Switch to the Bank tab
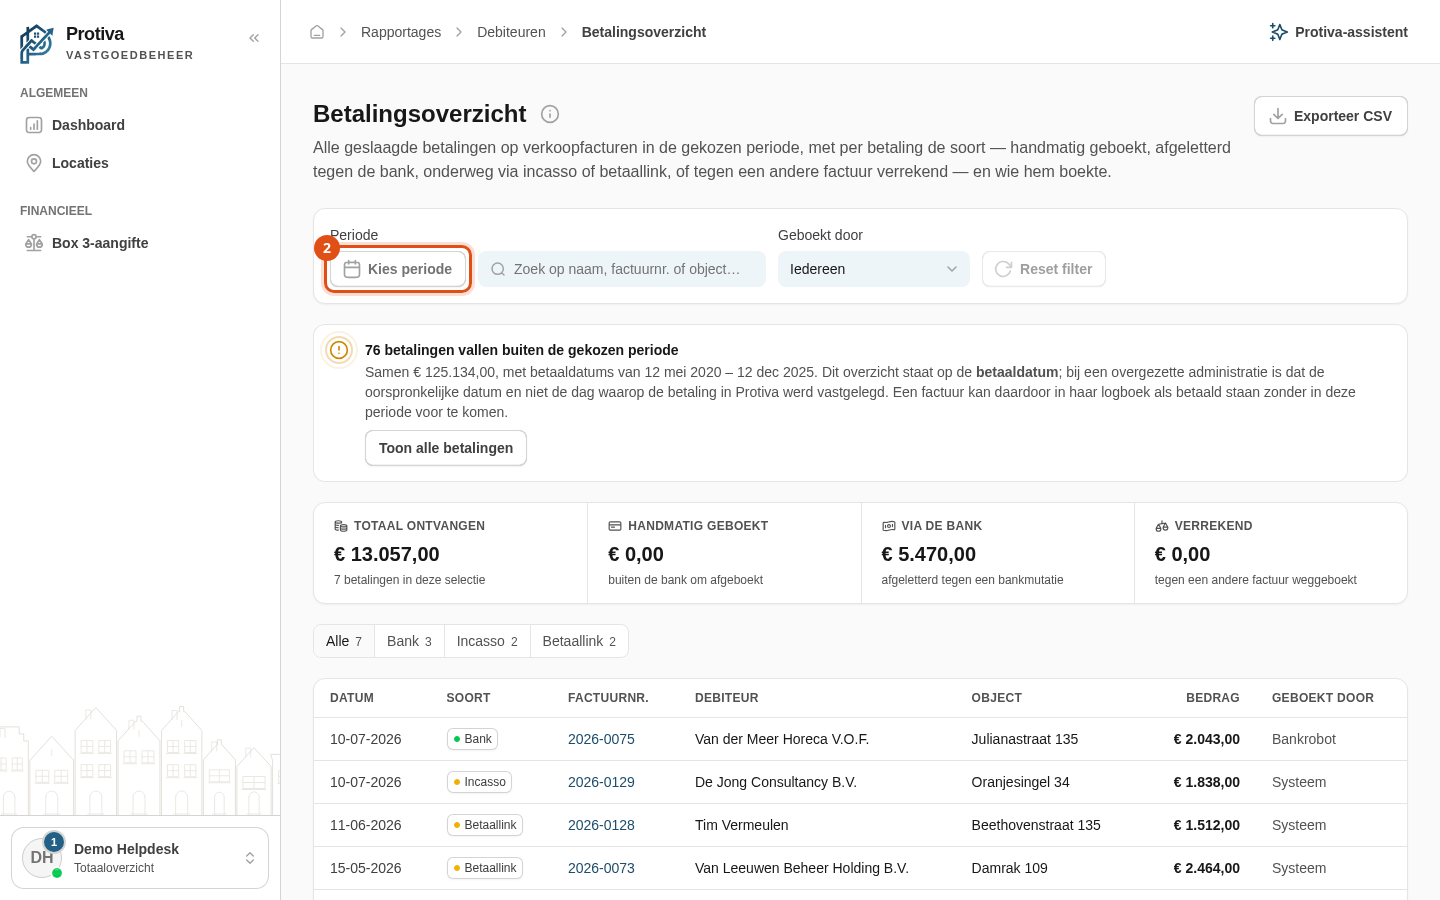 409,641
